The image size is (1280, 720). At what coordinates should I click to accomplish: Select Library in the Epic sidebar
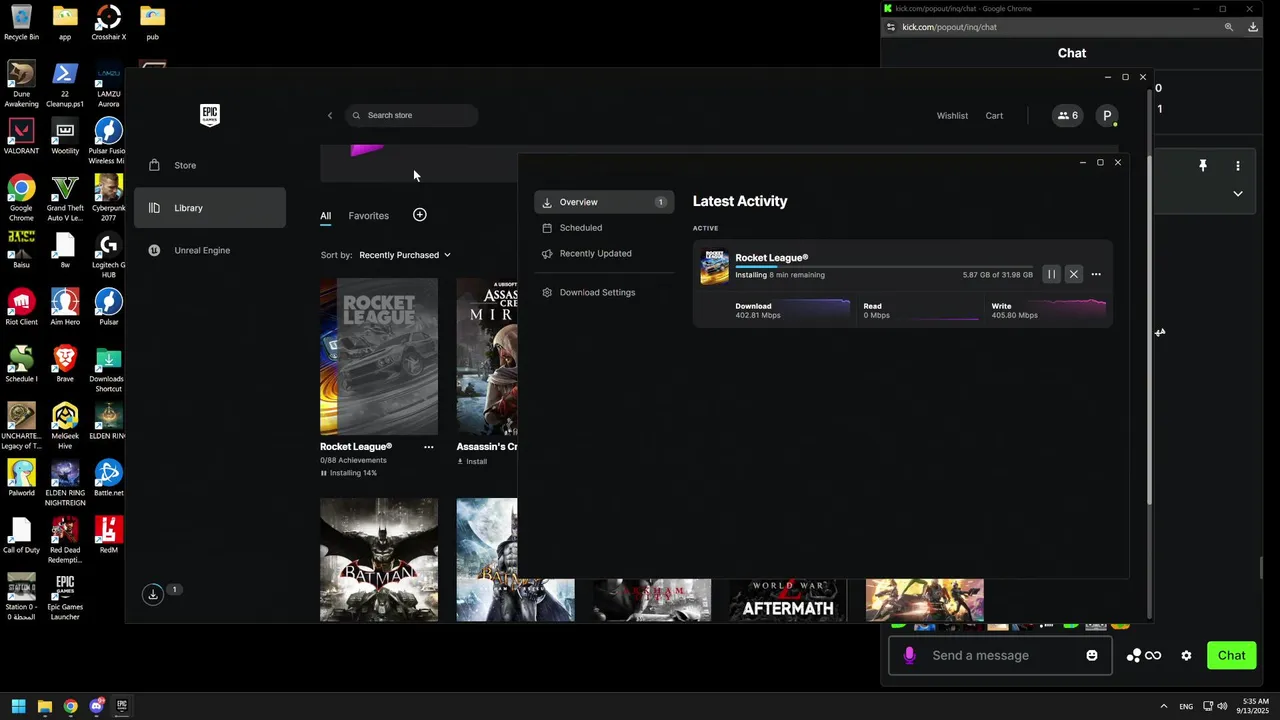tap(210, 208)
